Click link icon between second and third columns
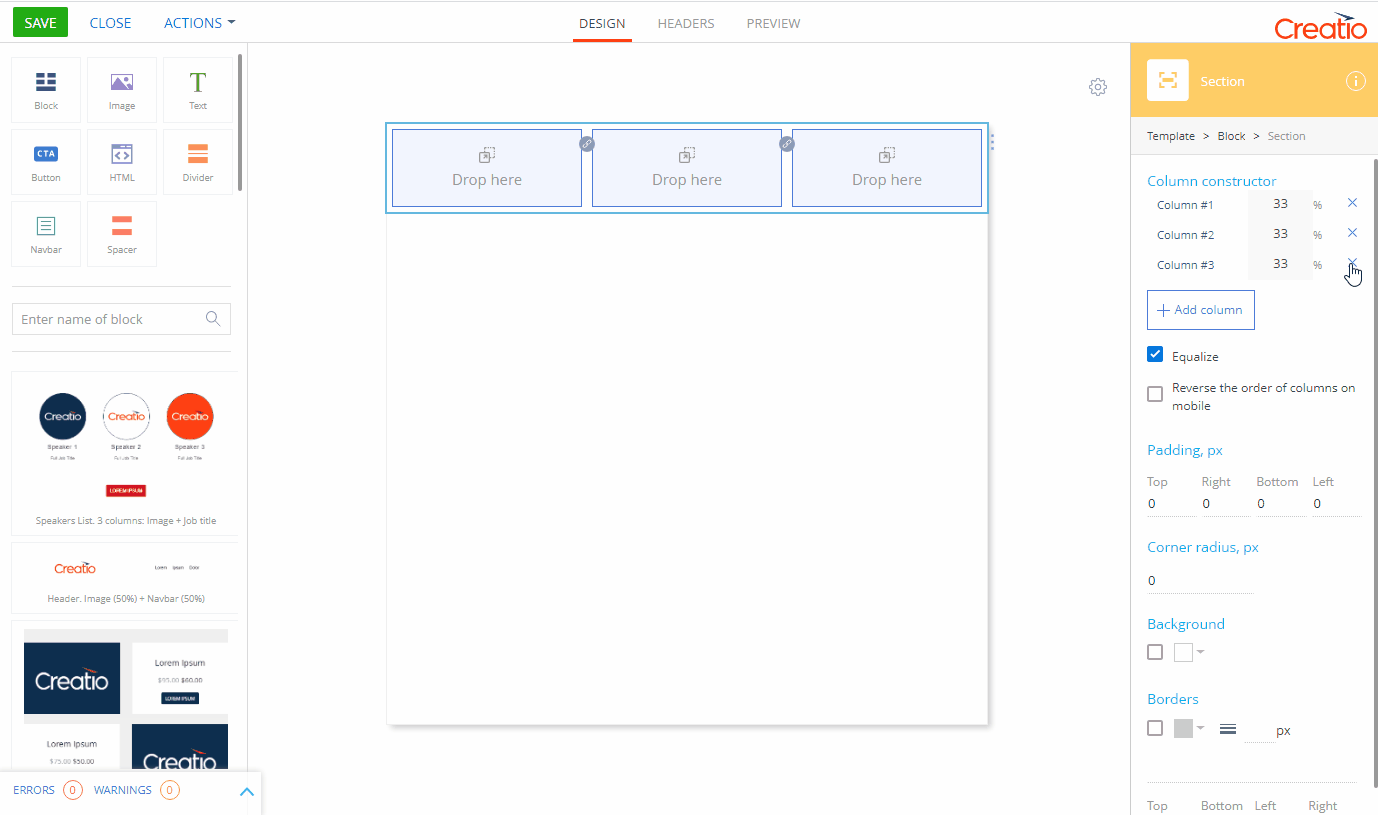The image size is (1378, 815). (x=787, y=144)
